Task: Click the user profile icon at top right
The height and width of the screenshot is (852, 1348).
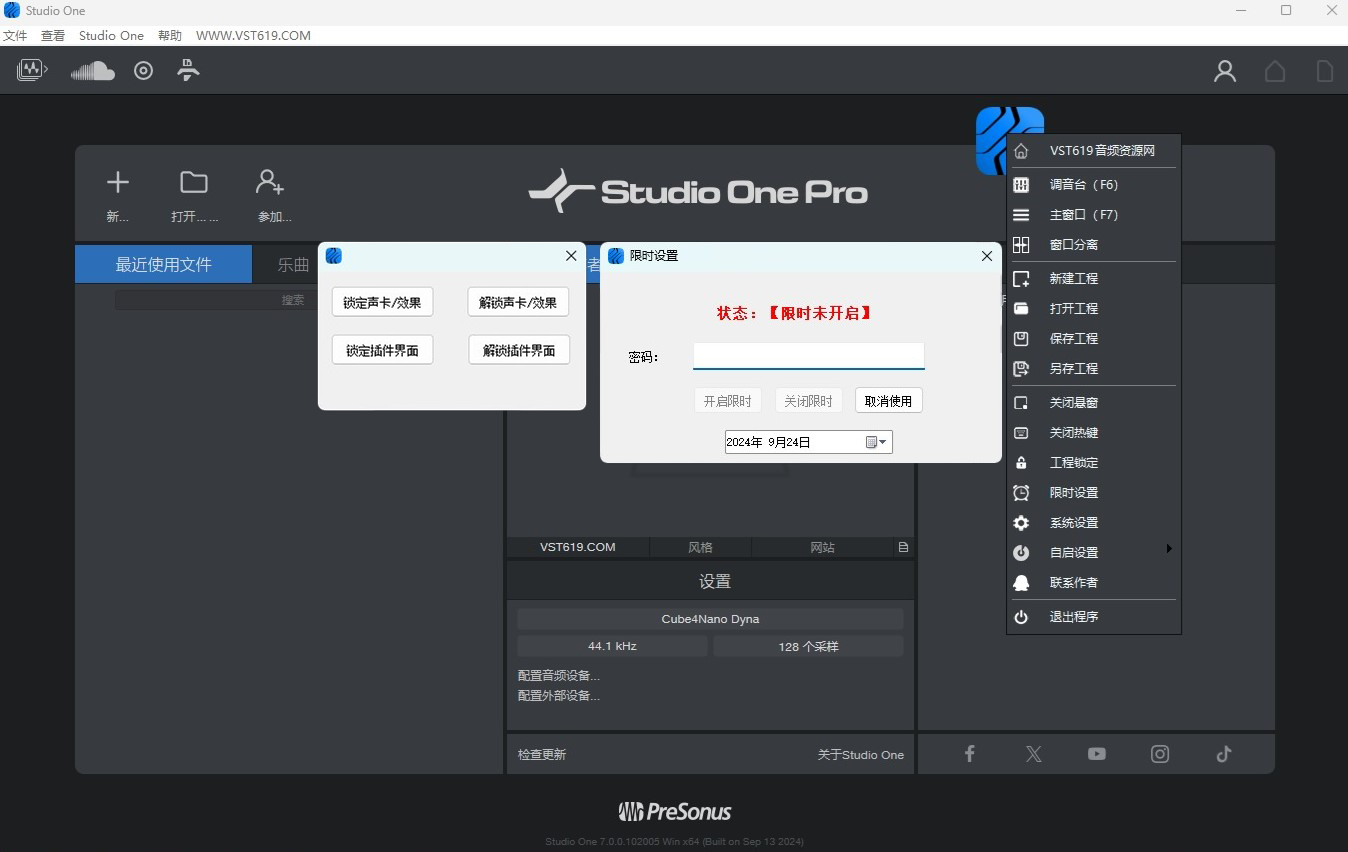Action: (x=1226, y=70)
